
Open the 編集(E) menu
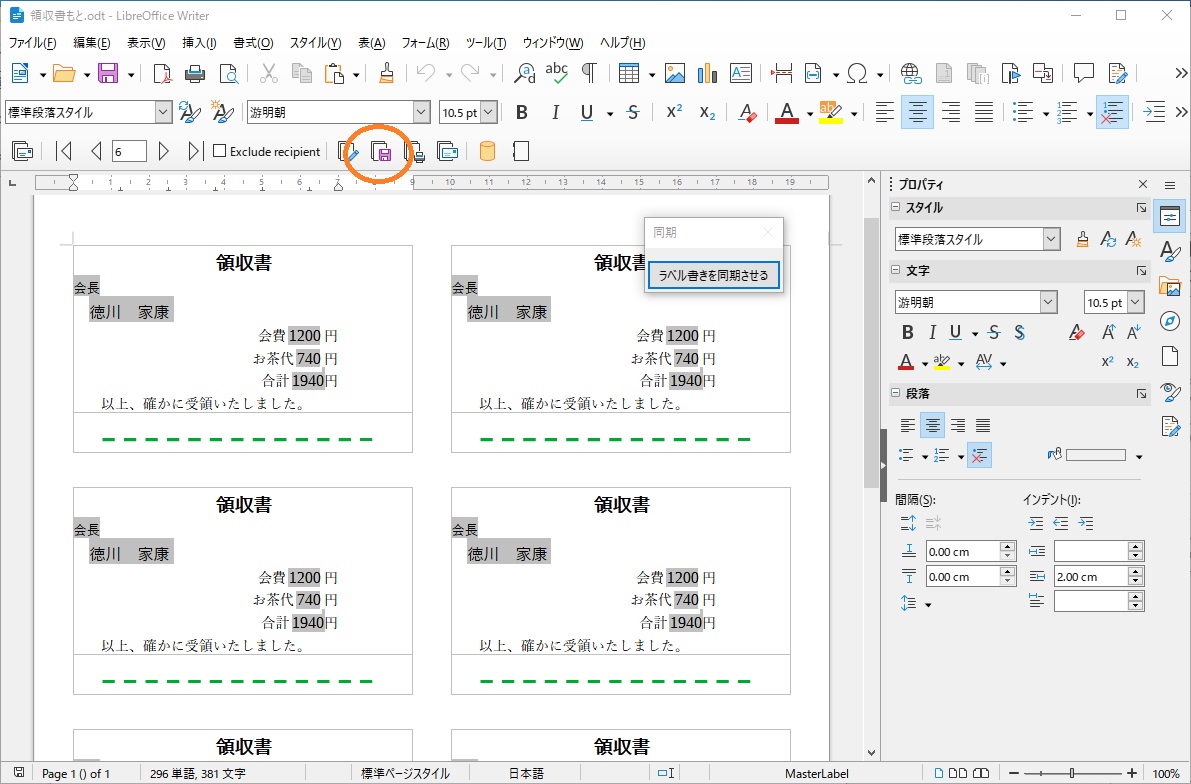coord(91,43)
